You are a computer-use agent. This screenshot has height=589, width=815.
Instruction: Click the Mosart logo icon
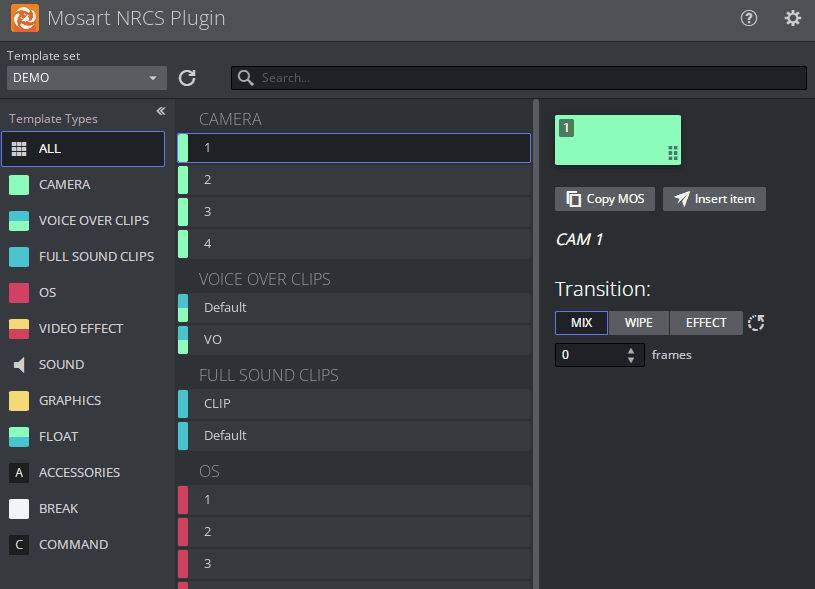[25, 18]
